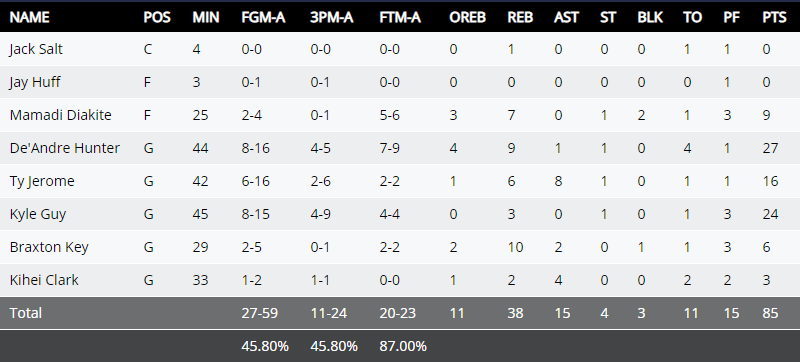This screenshot has height=362, width=800.
Task: Click the FGM-A column header
Action: click(263, 17)
